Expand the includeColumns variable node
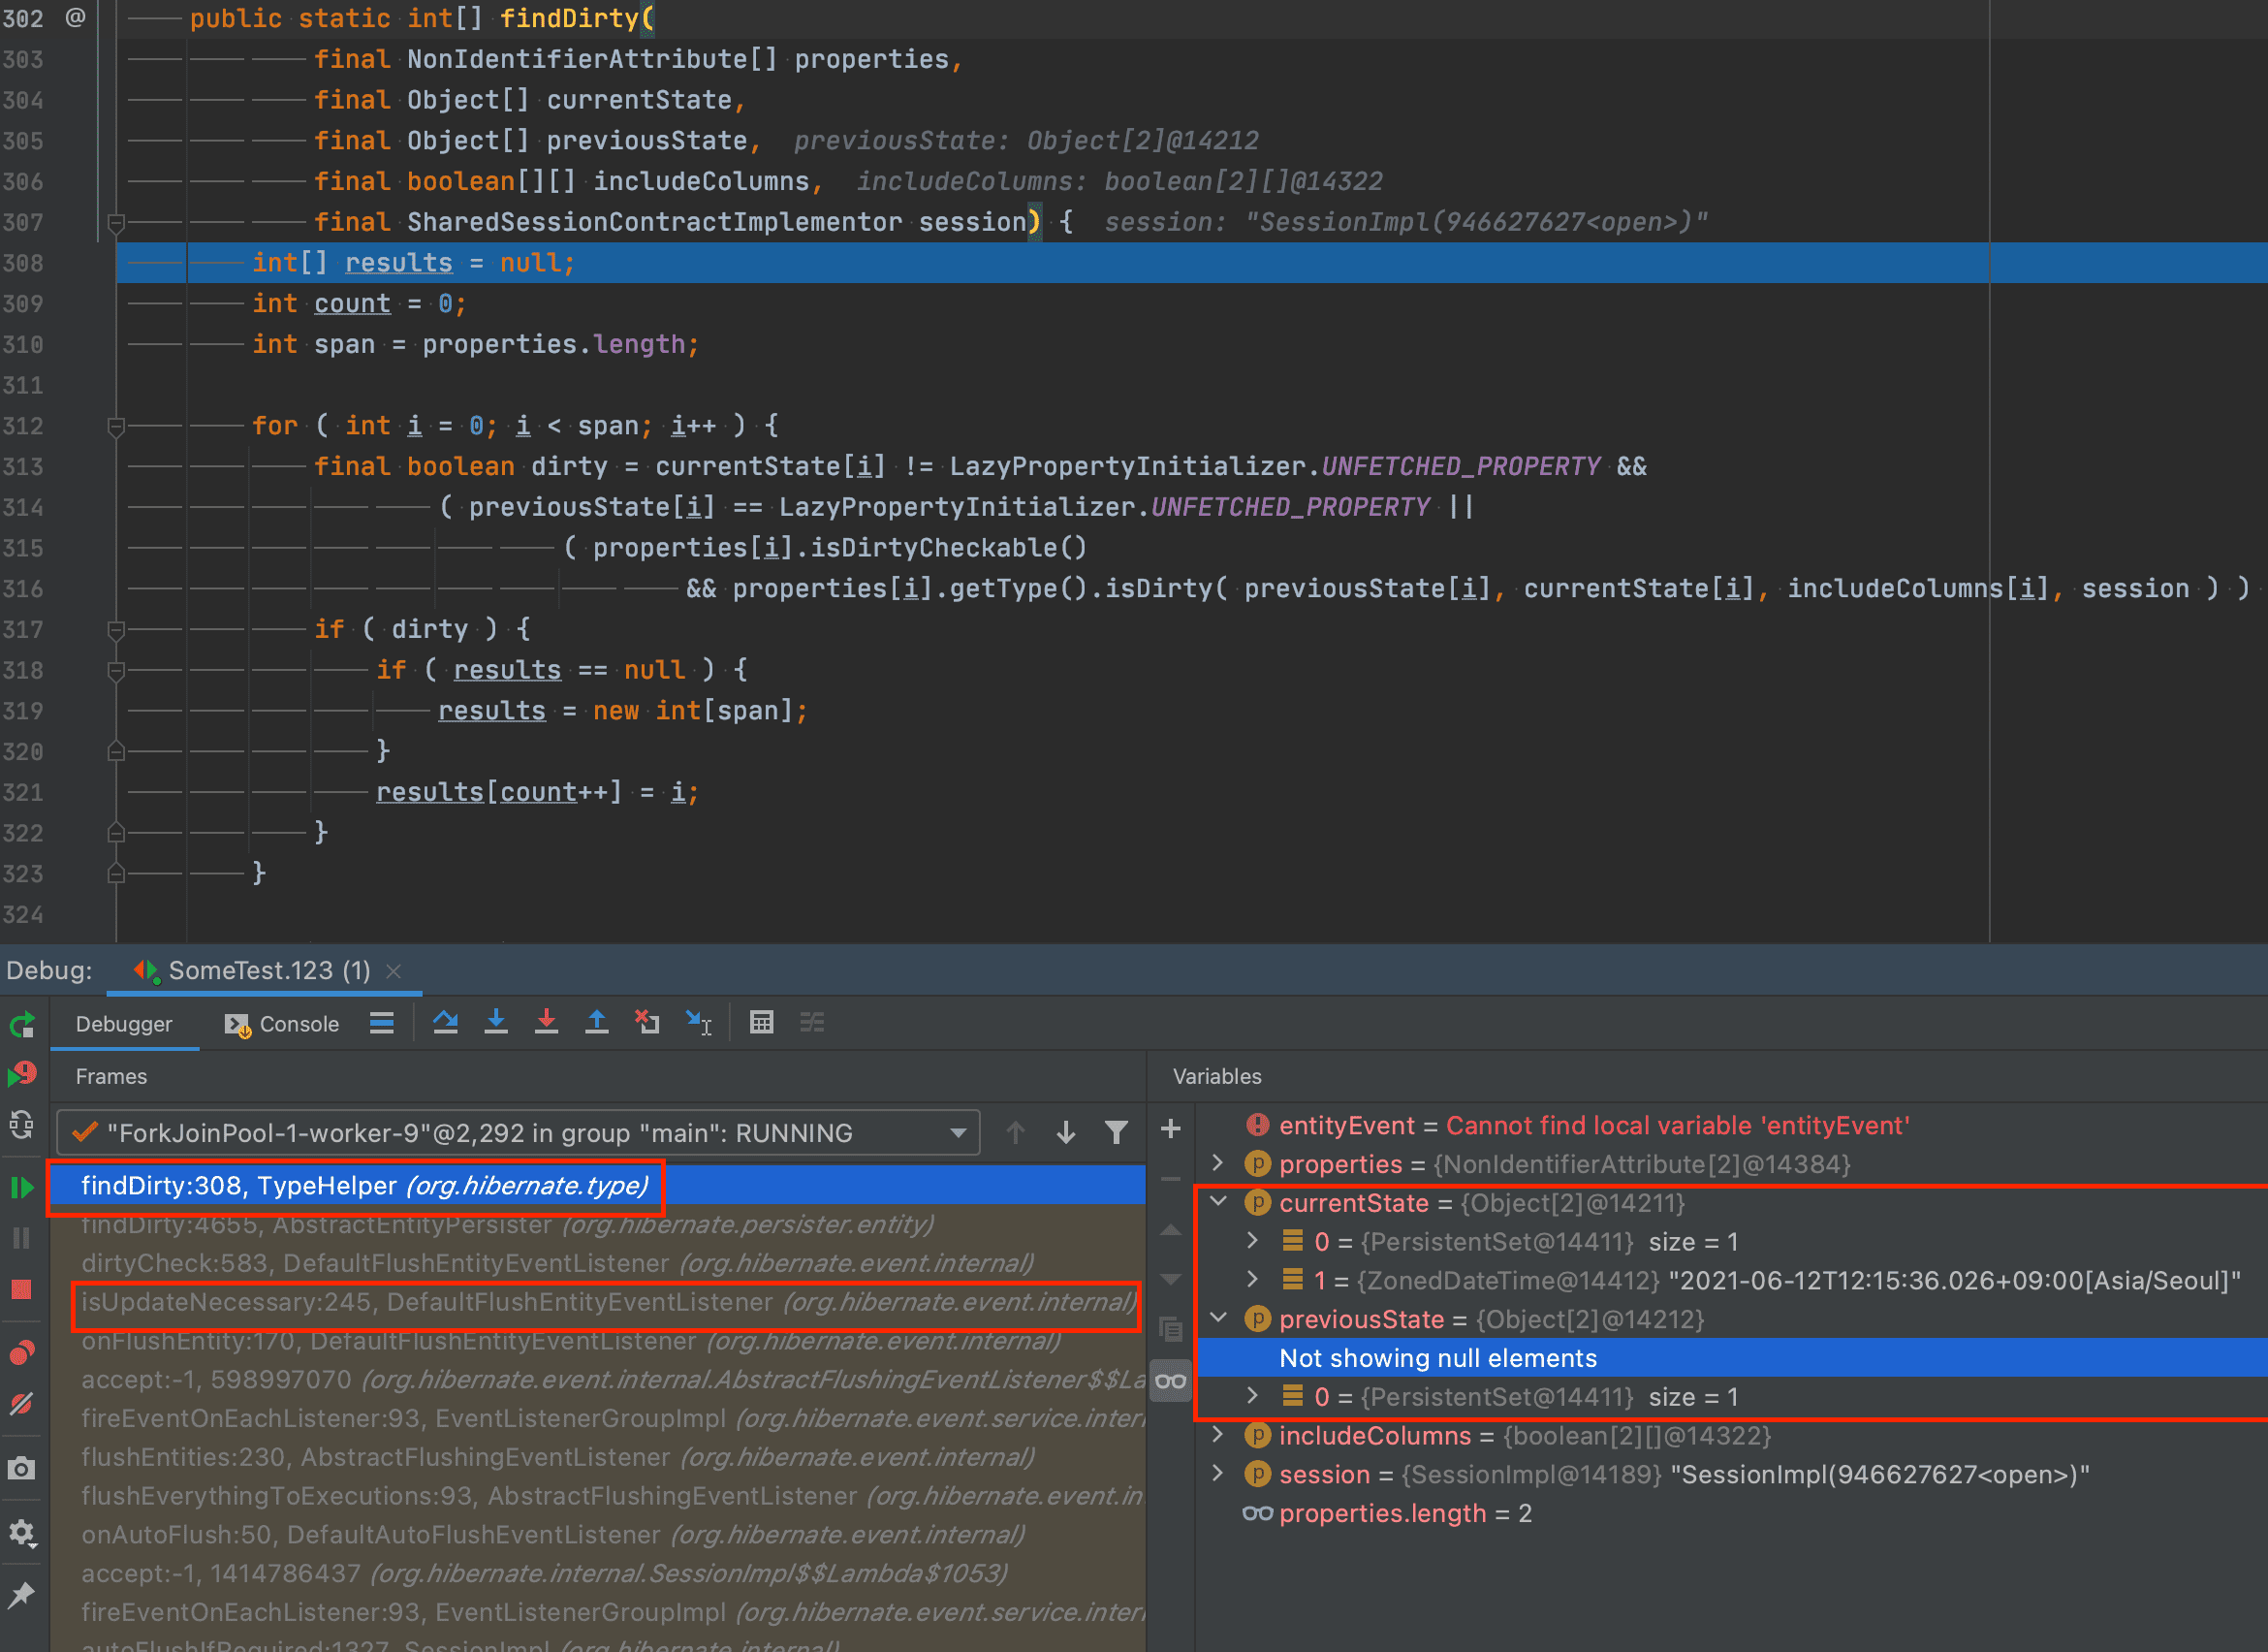The height and width of the screenshot is (1652, 2268). coord(1218,1435)
